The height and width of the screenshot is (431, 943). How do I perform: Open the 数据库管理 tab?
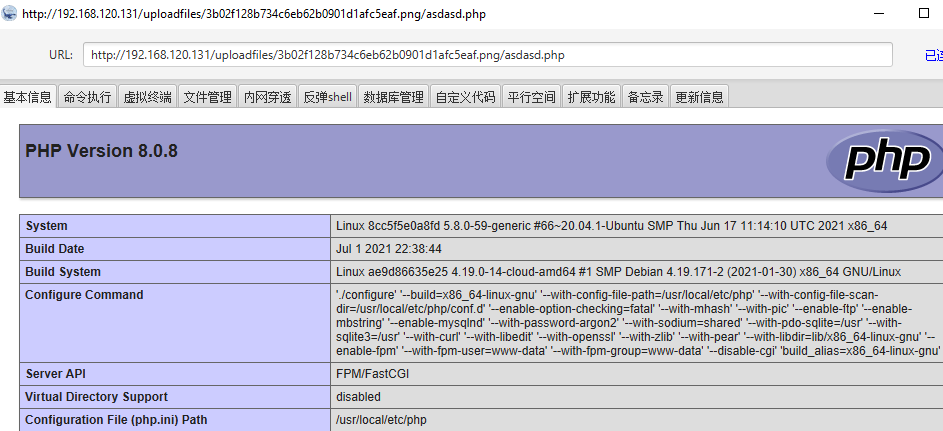[394, 97]
